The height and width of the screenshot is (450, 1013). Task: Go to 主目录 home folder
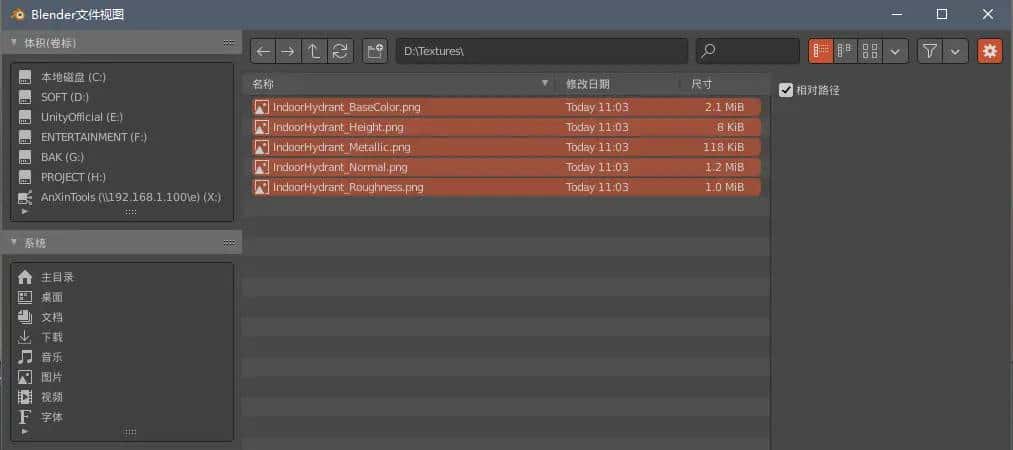[121, 277]
